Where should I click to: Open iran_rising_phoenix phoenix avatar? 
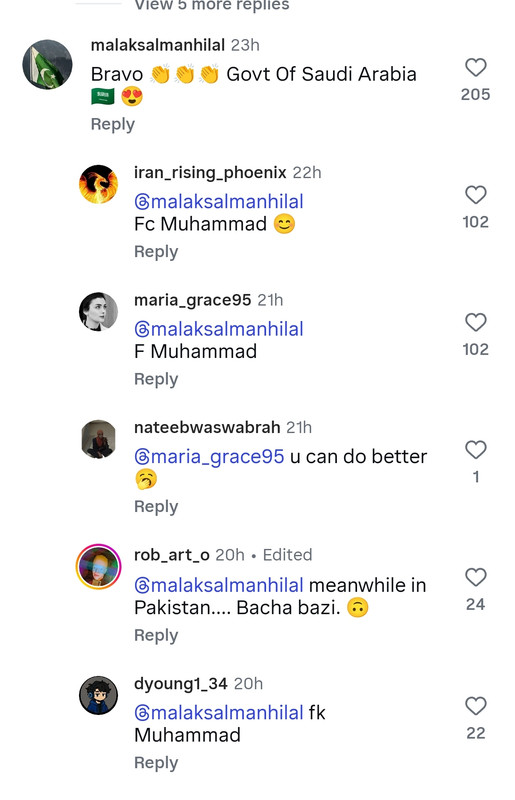click(x=99, y=184)
